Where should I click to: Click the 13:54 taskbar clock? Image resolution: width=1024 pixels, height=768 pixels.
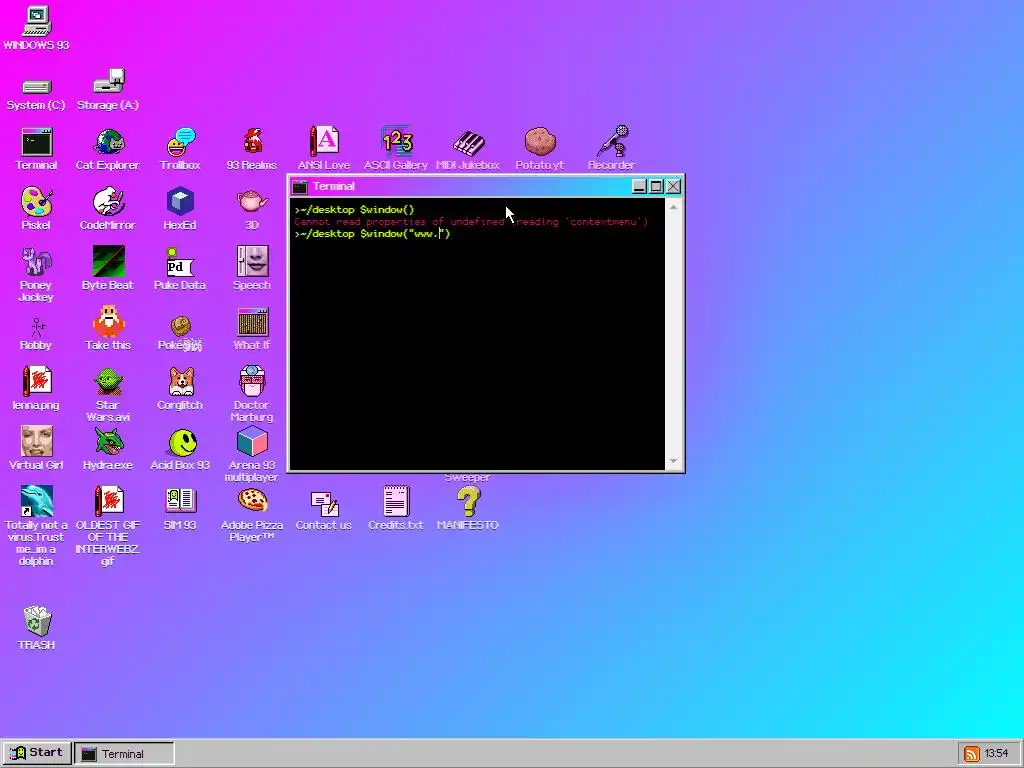997,754
